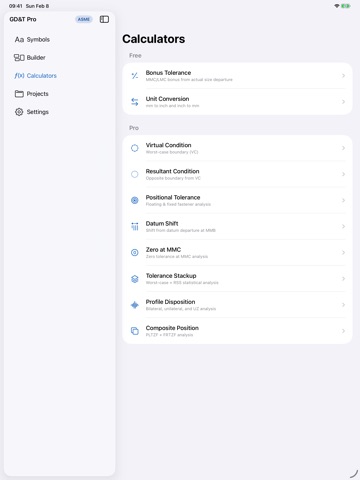Open the Virtual Condition calculator
This screenshot has width=360, height=480.
(237, 148)
